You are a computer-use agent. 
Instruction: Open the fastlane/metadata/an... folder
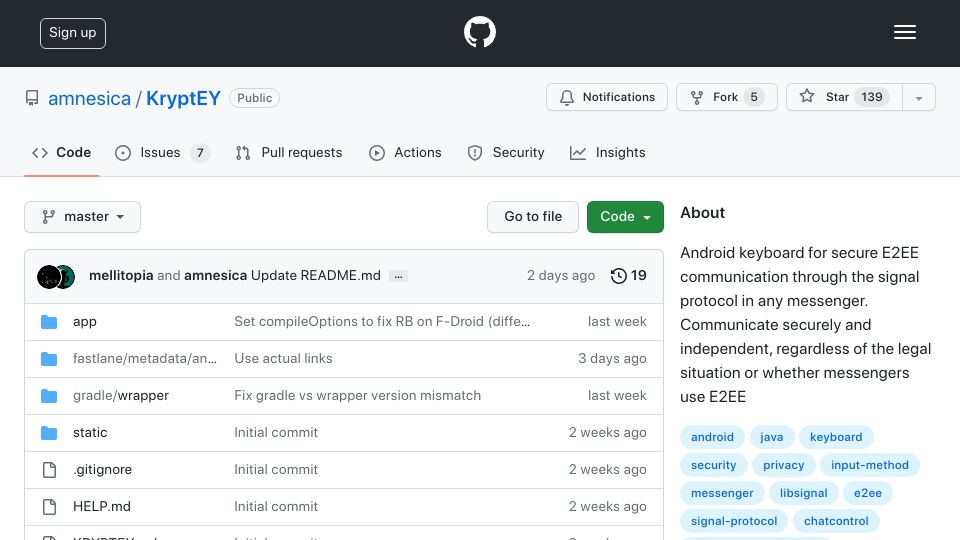pos(144,358)
